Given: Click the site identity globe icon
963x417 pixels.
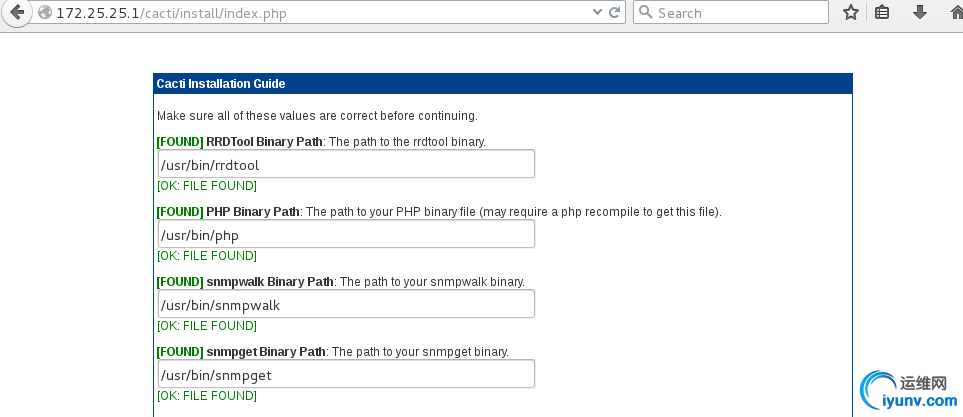Looking at the screenshot, I should [42, 13].
